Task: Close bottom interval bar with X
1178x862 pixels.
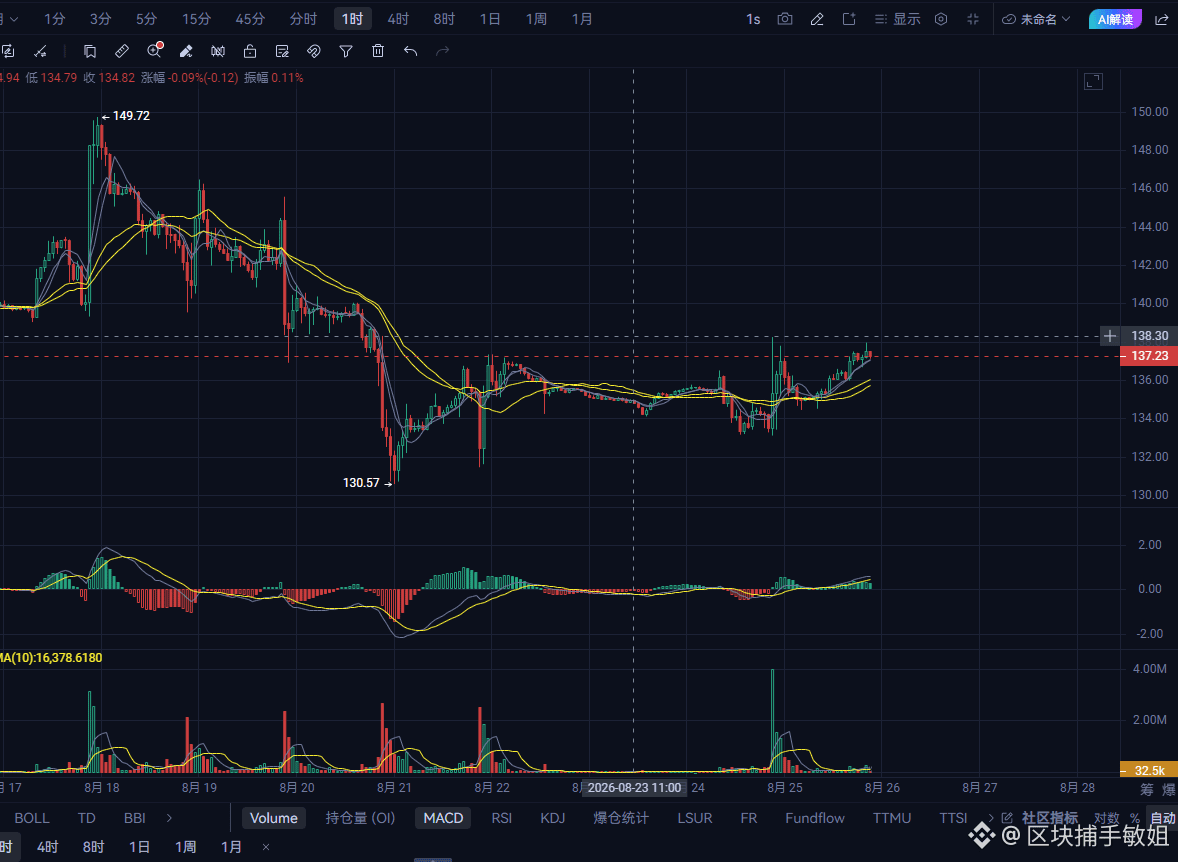Action: tap(266, 847)
